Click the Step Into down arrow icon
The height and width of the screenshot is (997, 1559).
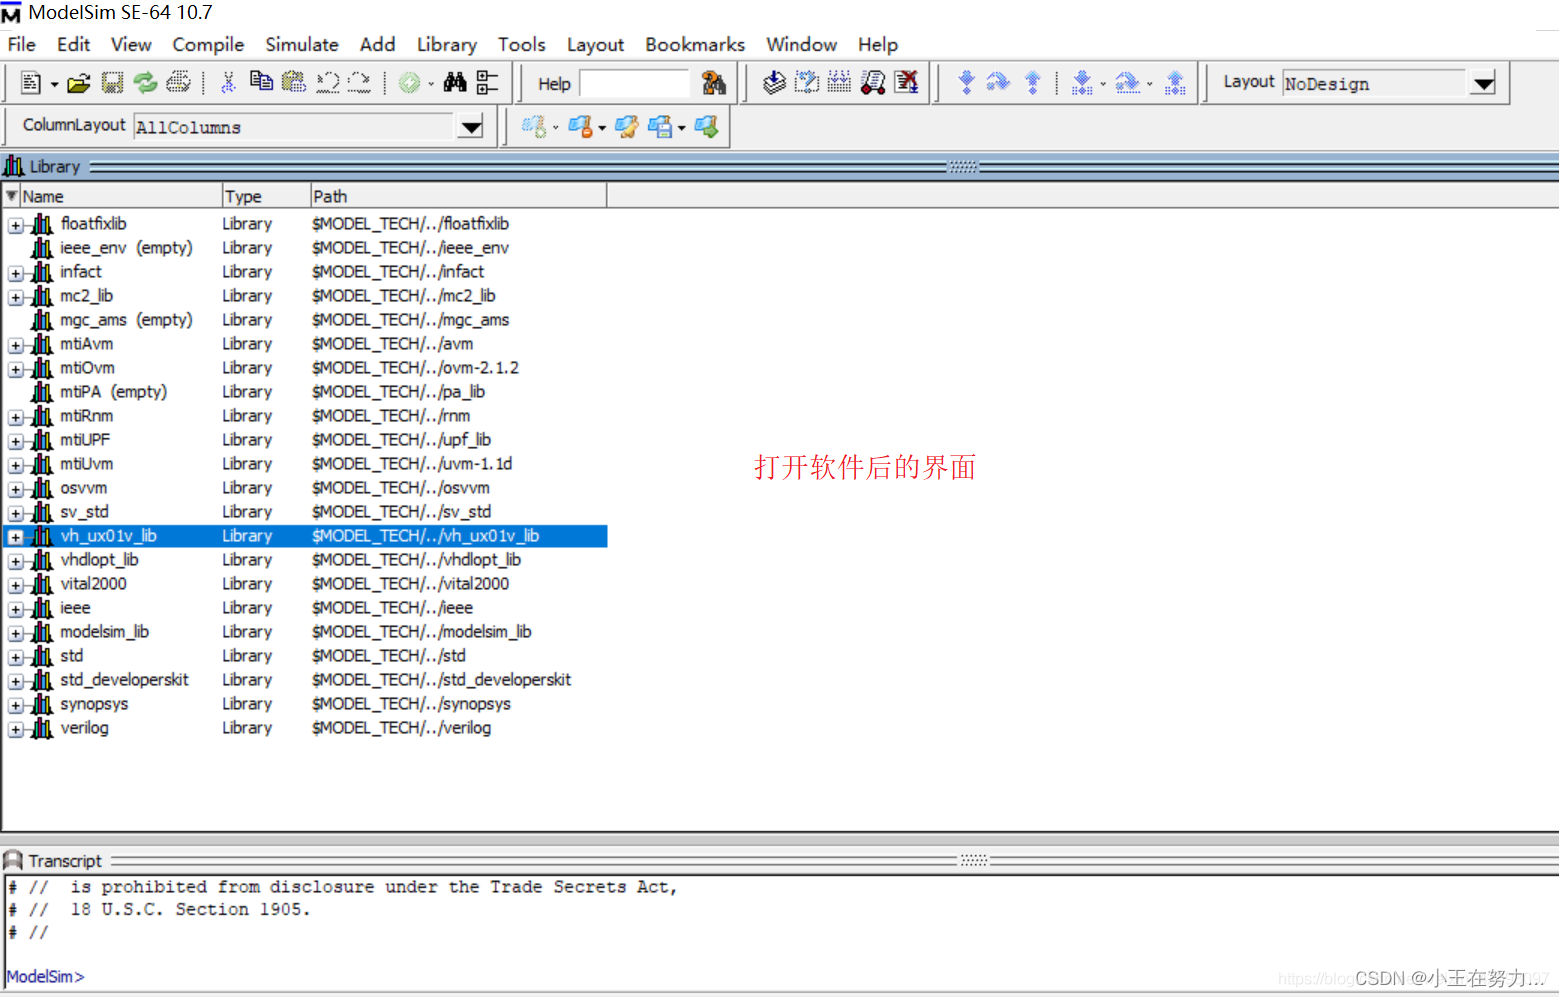coord(966,83)
